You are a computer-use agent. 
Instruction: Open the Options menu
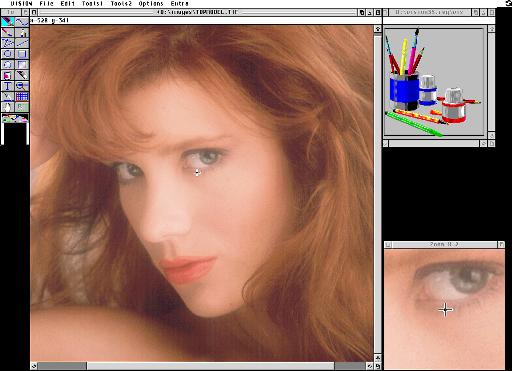tap(151, 4)
